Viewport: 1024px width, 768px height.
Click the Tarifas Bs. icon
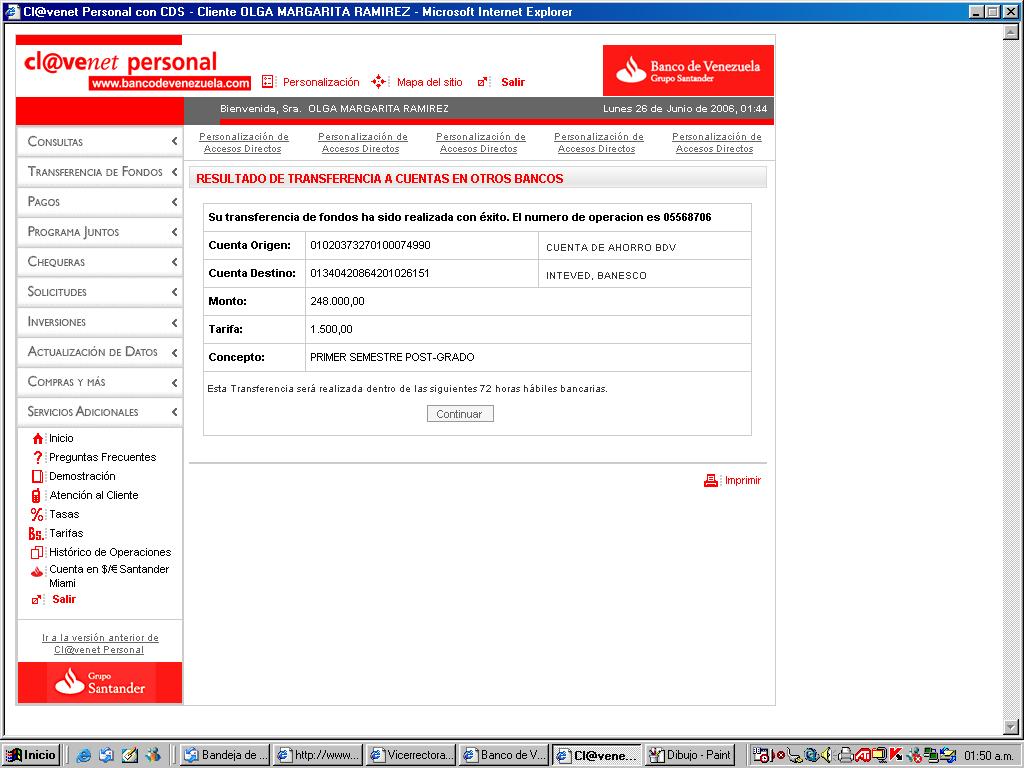click(36, 534)
